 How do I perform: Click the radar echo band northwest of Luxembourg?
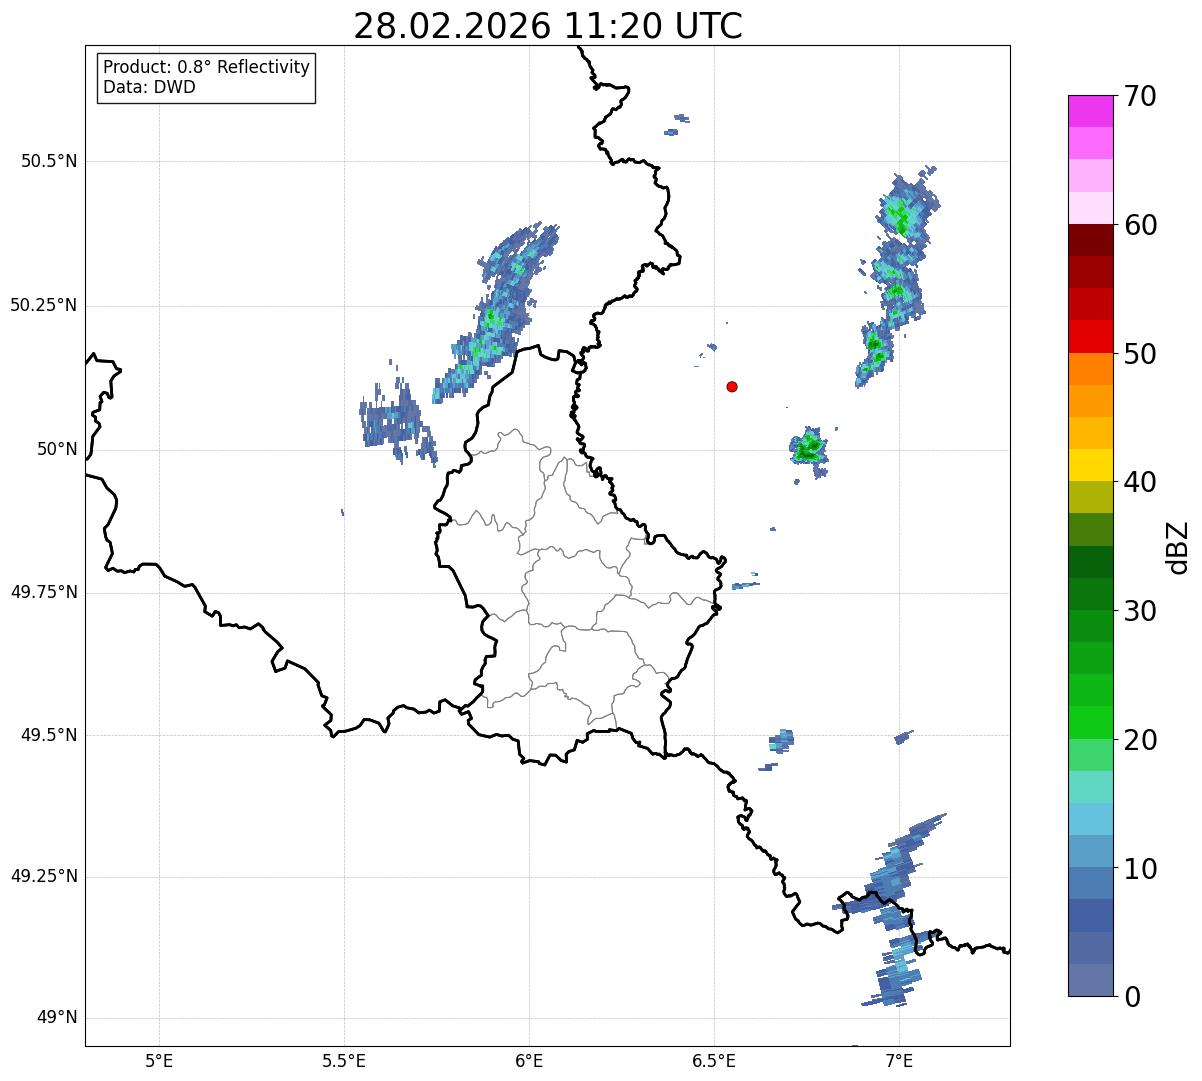pyautogui.click(x=495, y=312)
